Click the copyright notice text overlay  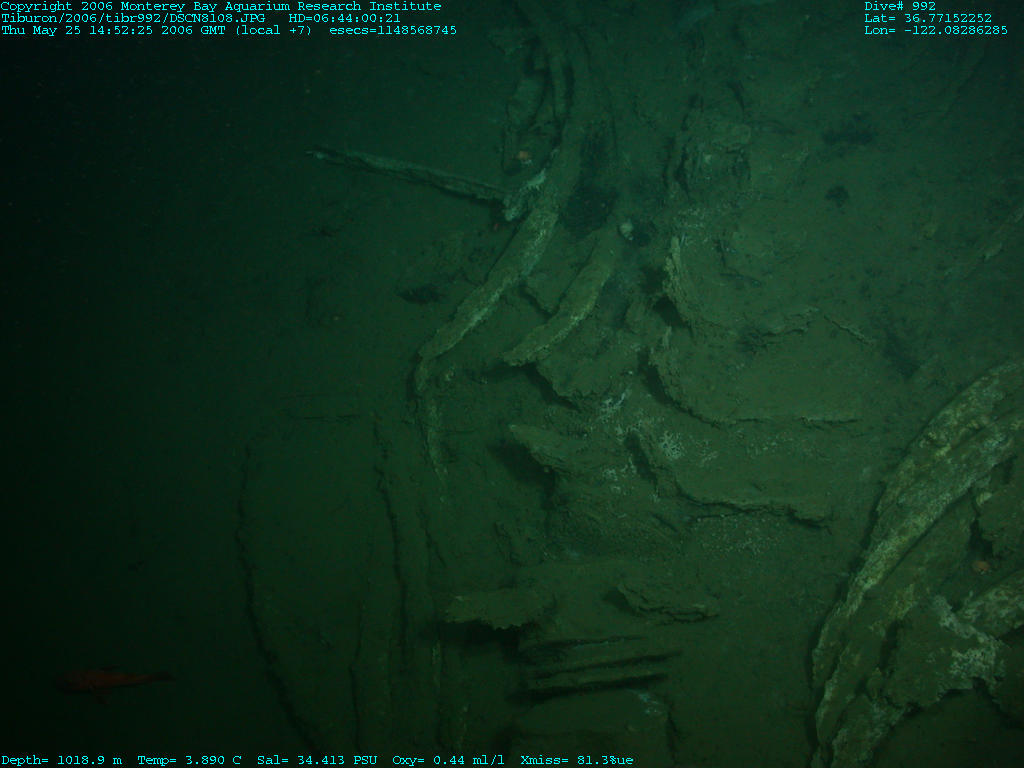[220, 6]
